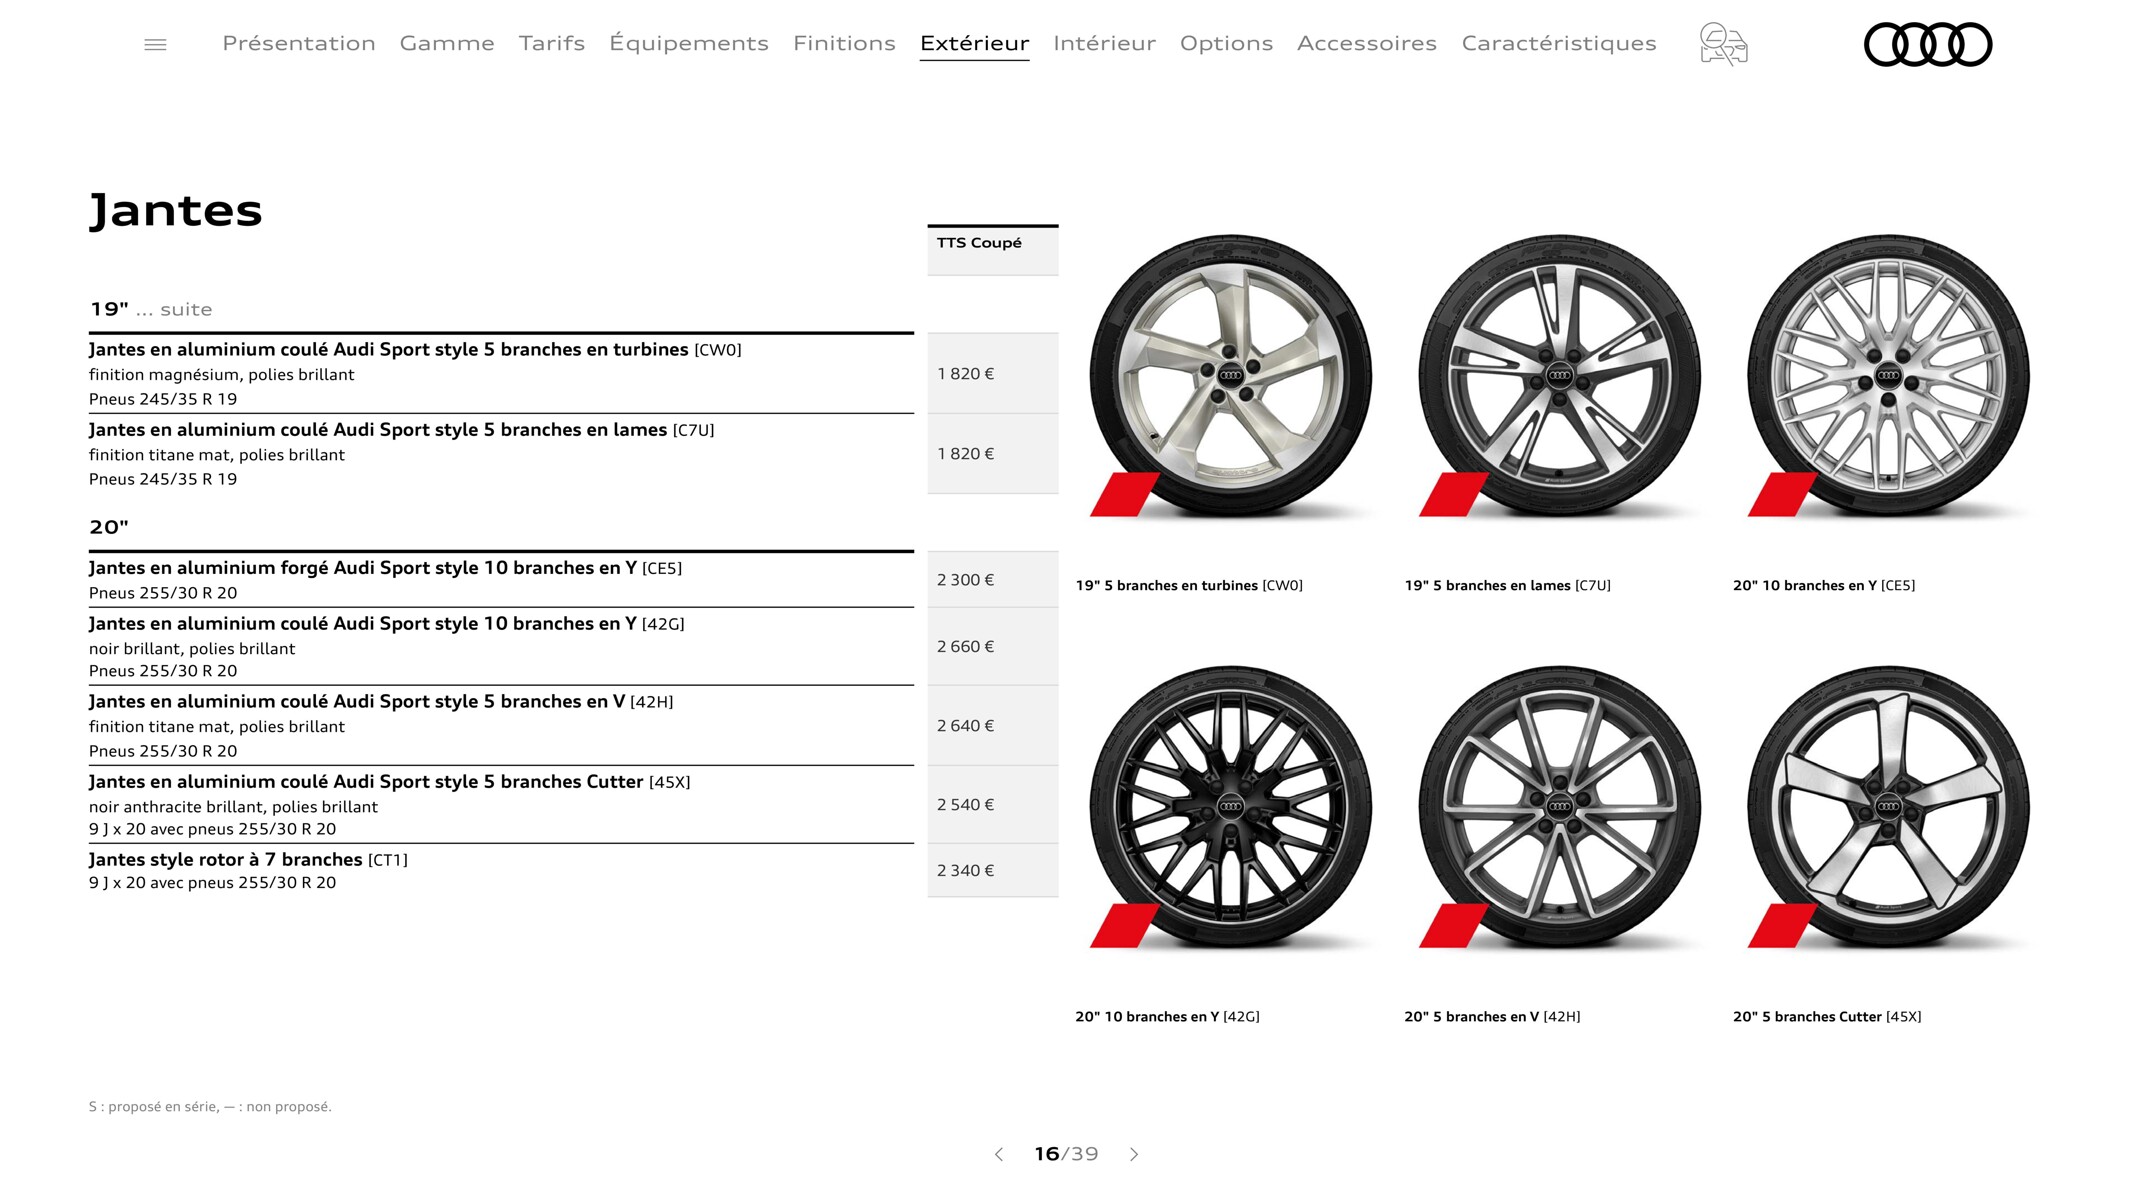Click 'noir anthracite brillant, polies brillant' text

click(x=233, y=807)
